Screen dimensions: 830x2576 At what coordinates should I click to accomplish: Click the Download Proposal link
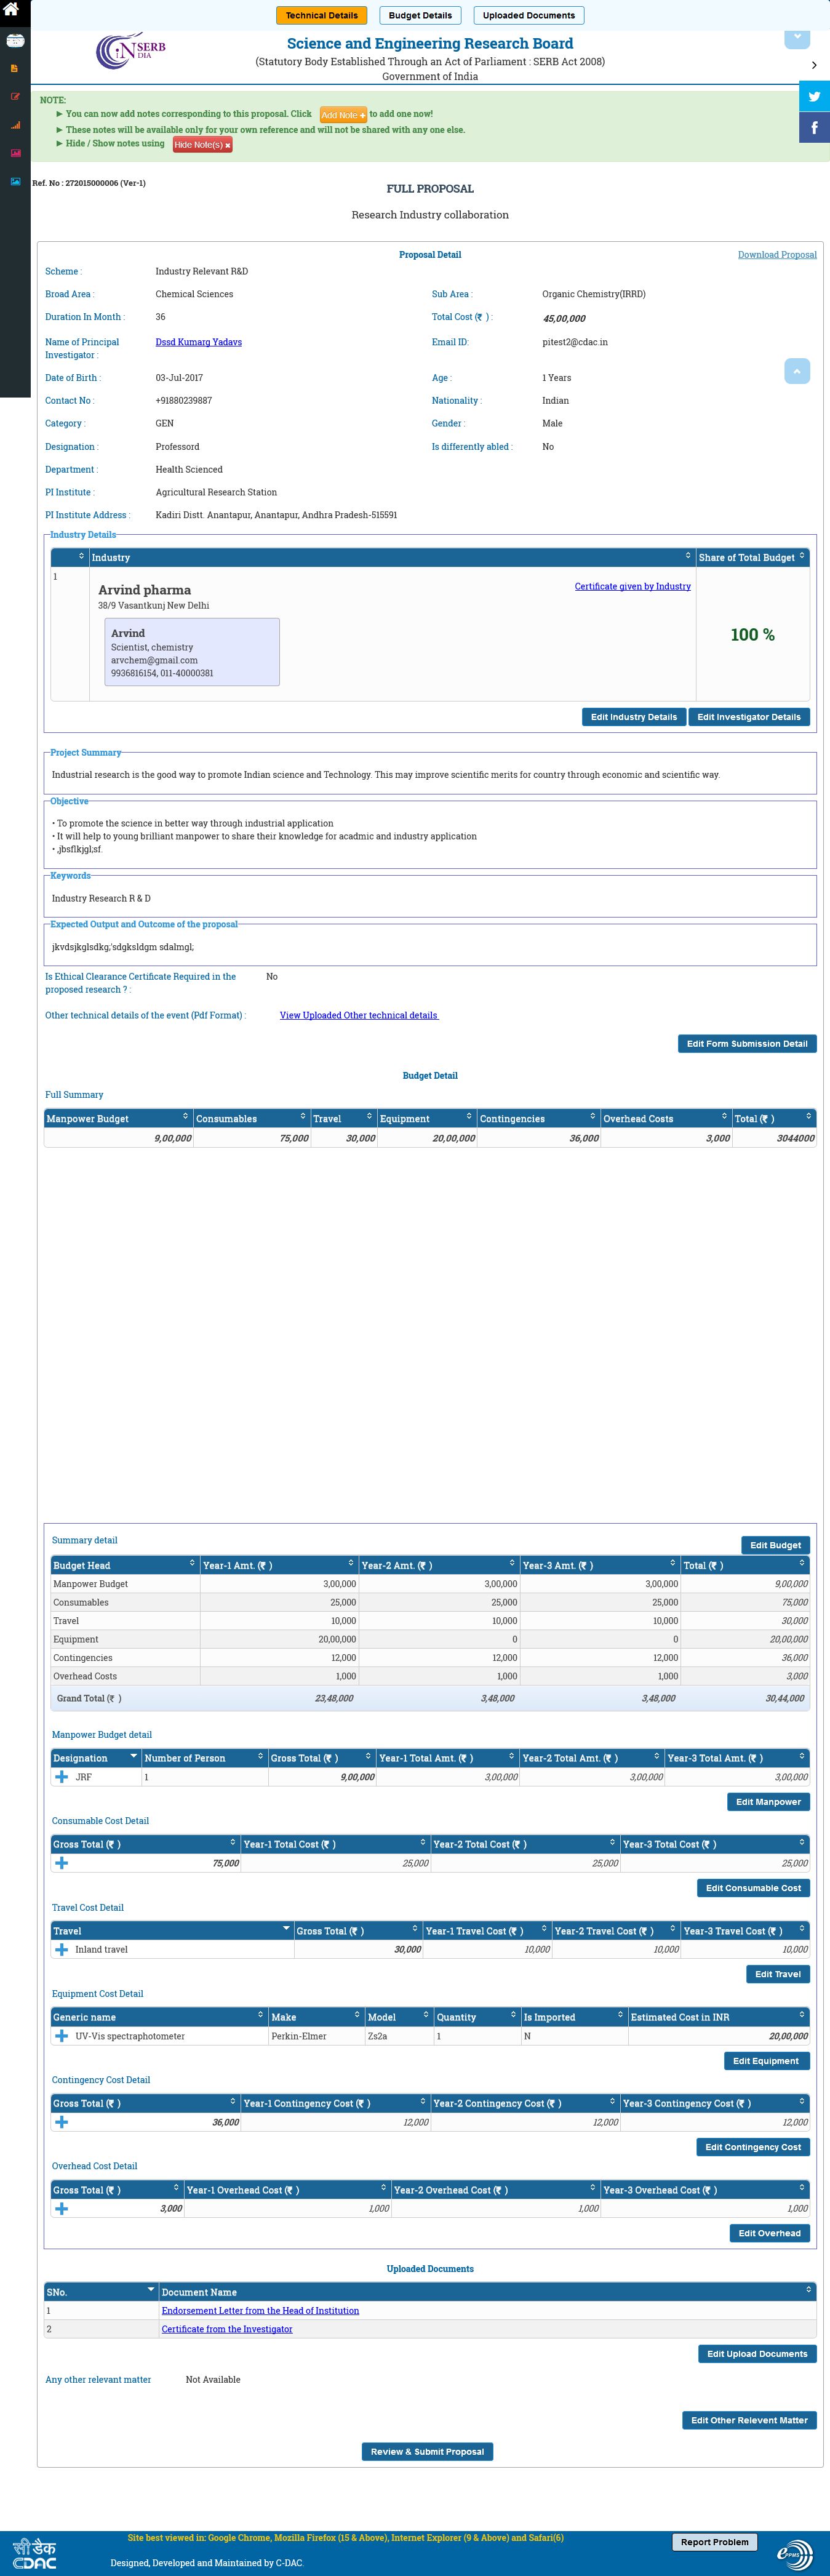click(x=777, y=255)
